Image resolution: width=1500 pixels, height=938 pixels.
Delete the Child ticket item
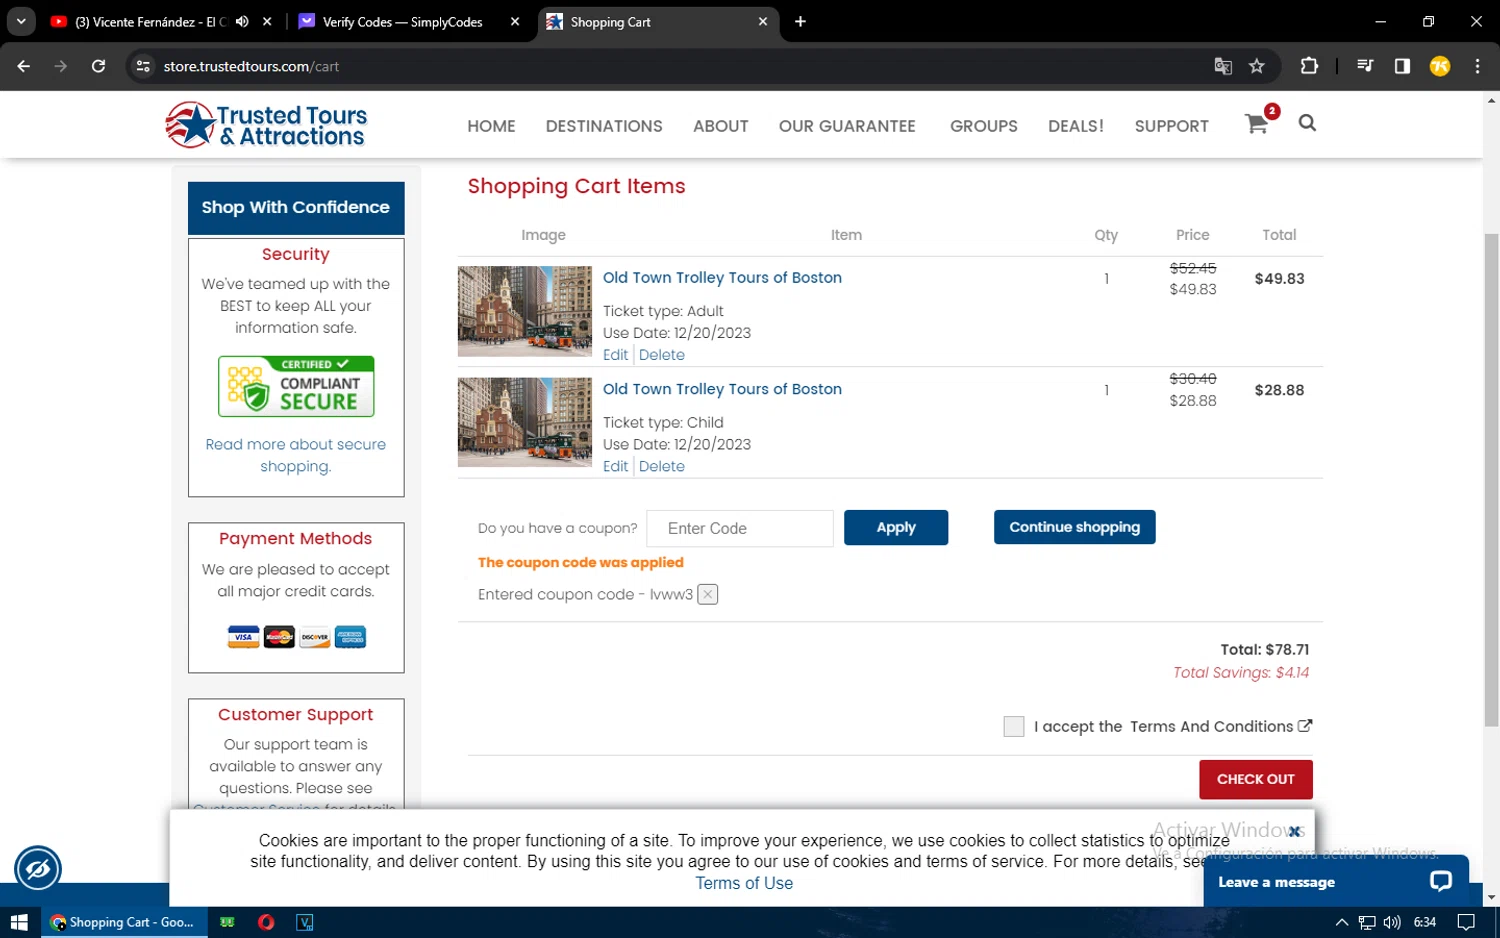pyautogui.click(x=662, y=466)
